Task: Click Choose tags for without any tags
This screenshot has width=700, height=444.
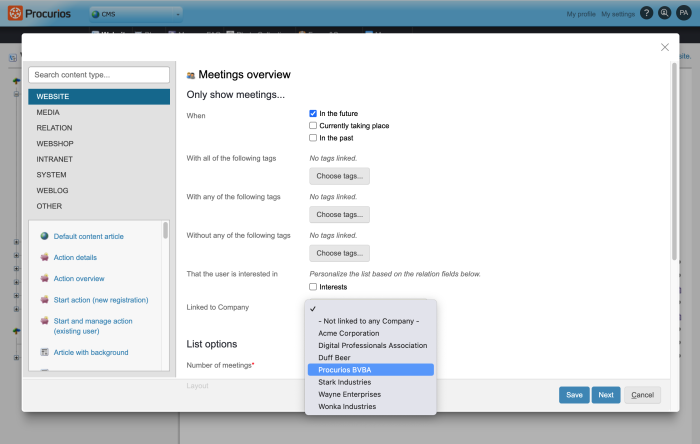Action: pyautogui.click(x=339, y=253)
